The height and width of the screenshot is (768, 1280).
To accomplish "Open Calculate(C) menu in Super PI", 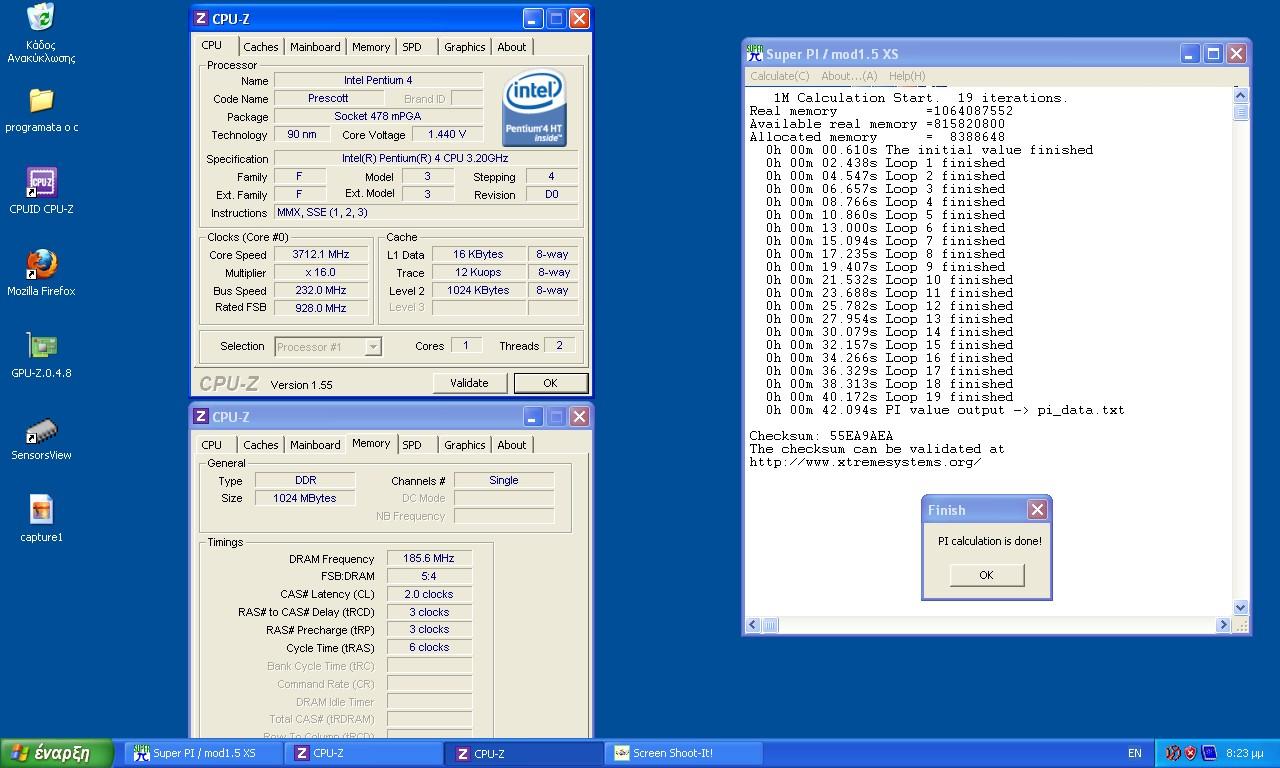I will click(780, 76).
